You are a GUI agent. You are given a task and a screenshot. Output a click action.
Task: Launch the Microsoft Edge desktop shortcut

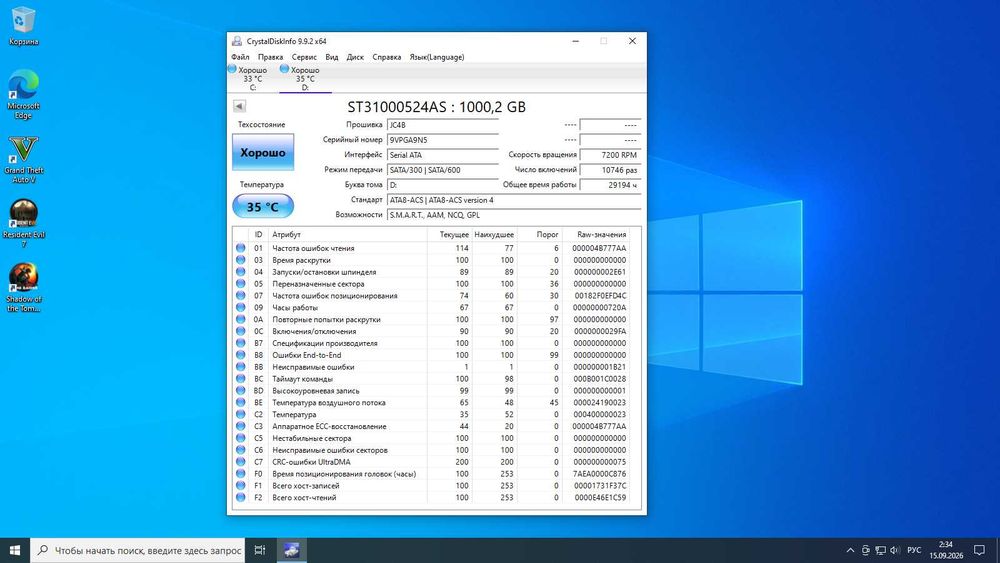point(23,94)
